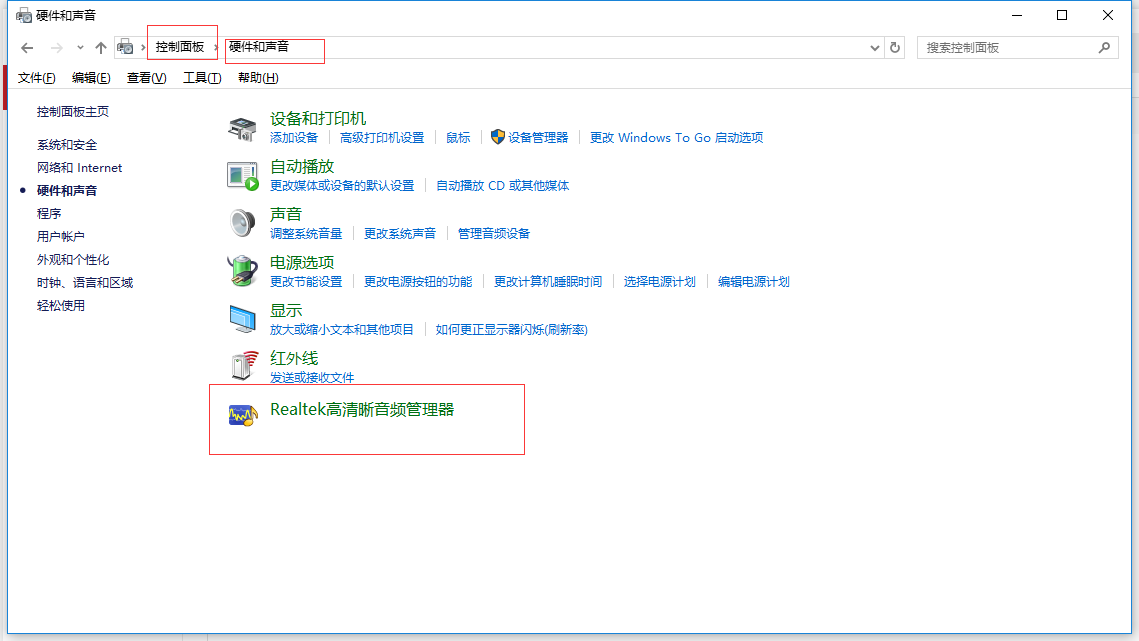The width and height of the screenshot is (1139, 641).
Task: Open the 编辑(E) menu
Action: [x=91, y=78]
